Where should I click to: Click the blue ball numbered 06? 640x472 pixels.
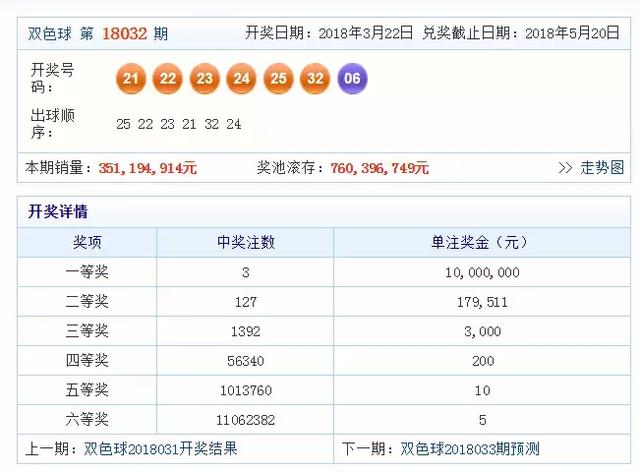(x=352, y=78)
